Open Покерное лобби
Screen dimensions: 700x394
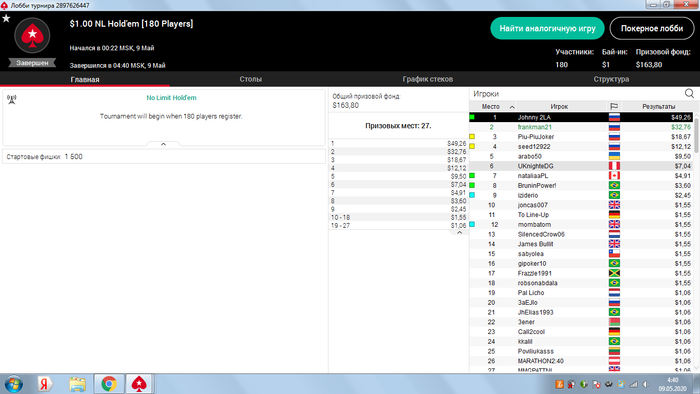(652, 29)
